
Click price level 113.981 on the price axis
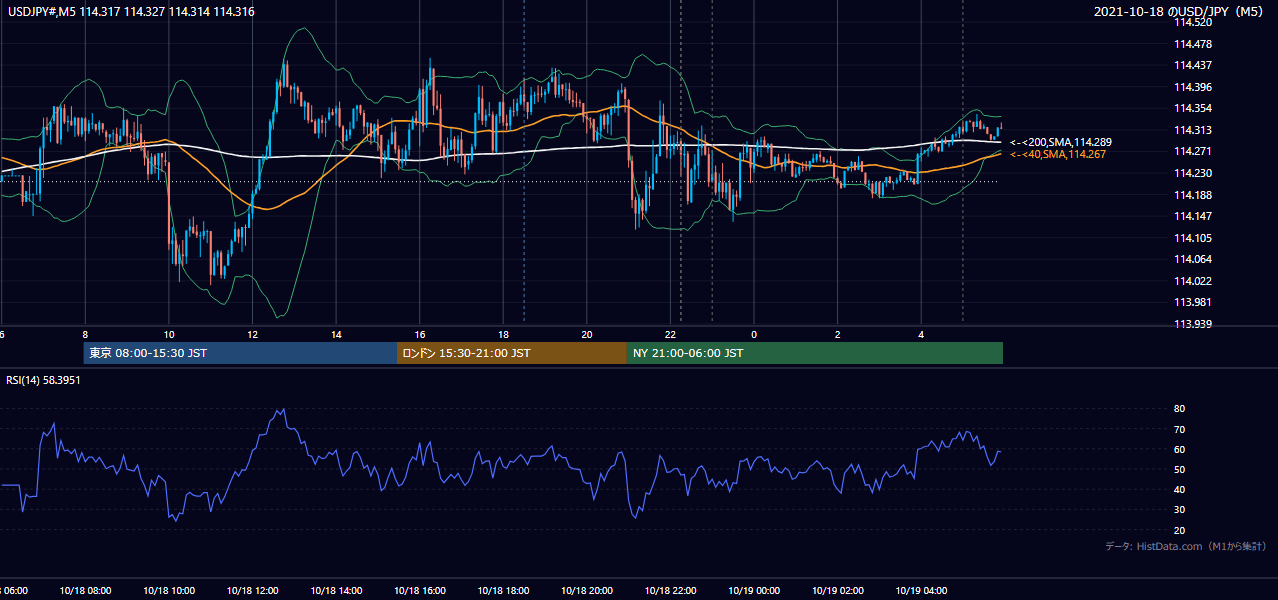click(1194, 302)
